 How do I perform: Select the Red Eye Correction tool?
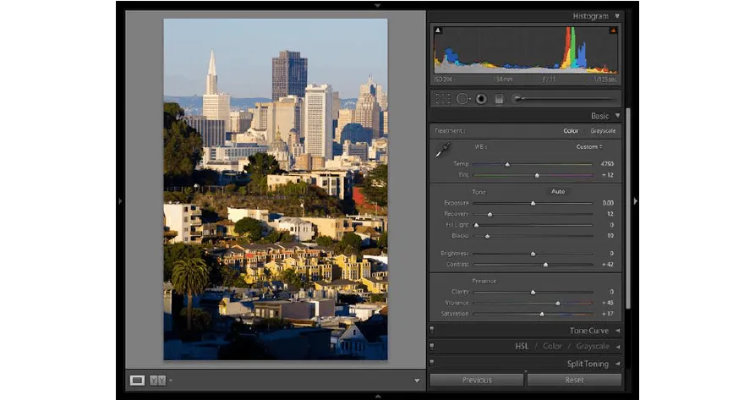(x=481, y=98)
